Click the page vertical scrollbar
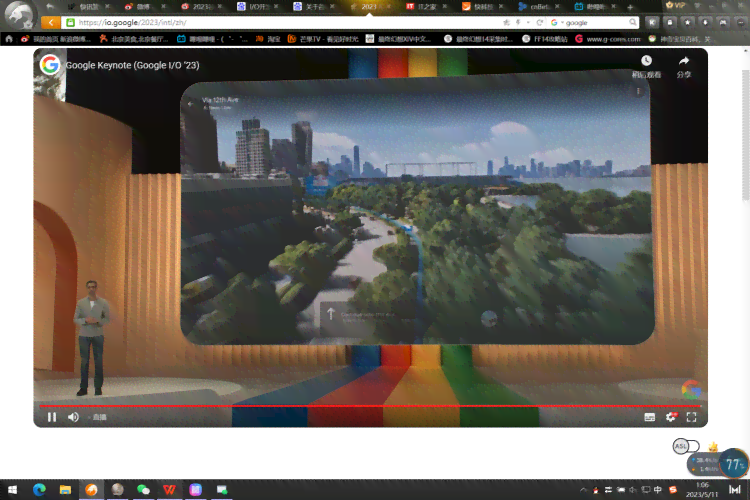 (x=746, y=135)
